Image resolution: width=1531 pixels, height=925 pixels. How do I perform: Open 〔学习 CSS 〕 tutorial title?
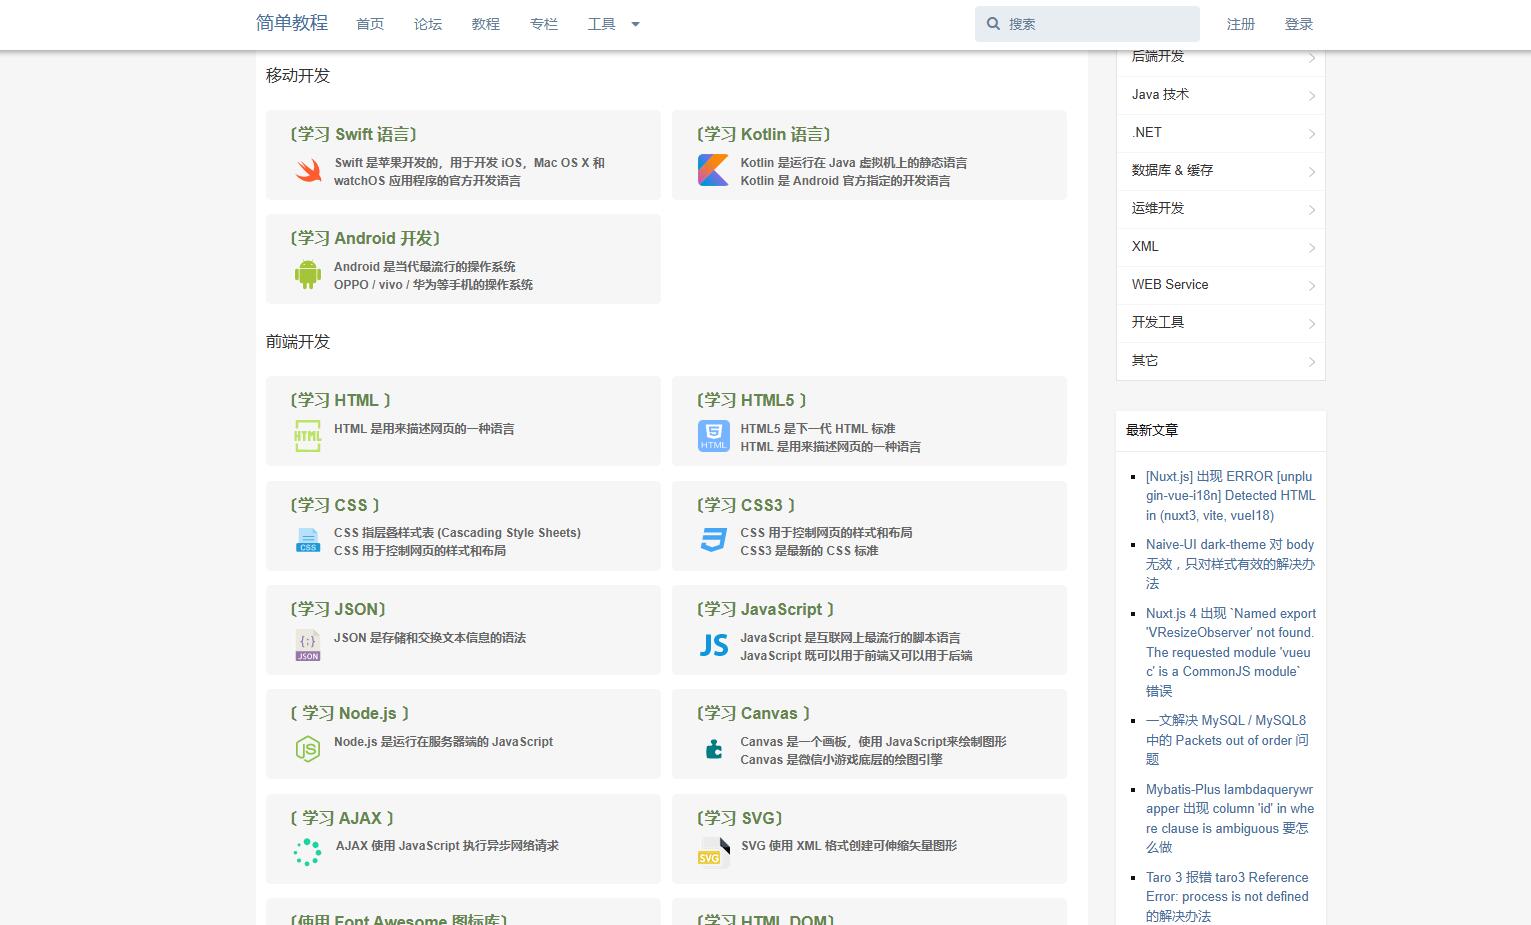tap(335, 505)
